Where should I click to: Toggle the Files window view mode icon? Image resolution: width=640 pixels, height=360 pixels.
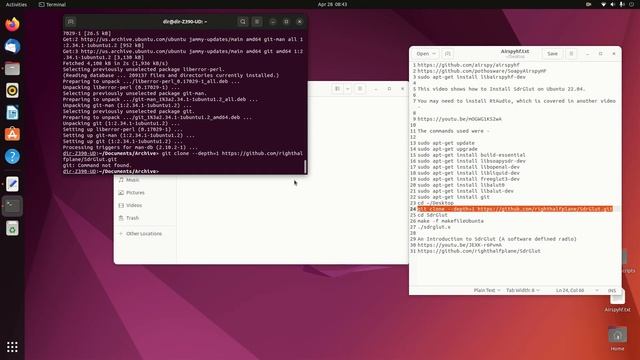338,89
